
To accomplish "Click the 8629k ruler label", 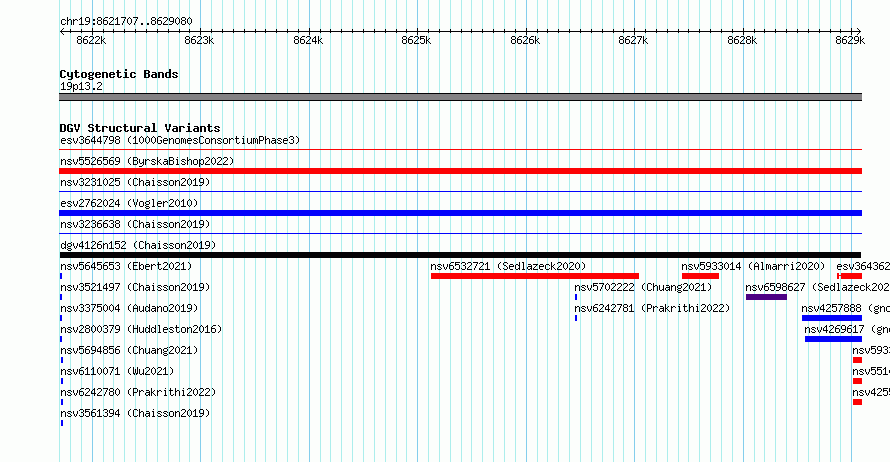I will 850,40.
